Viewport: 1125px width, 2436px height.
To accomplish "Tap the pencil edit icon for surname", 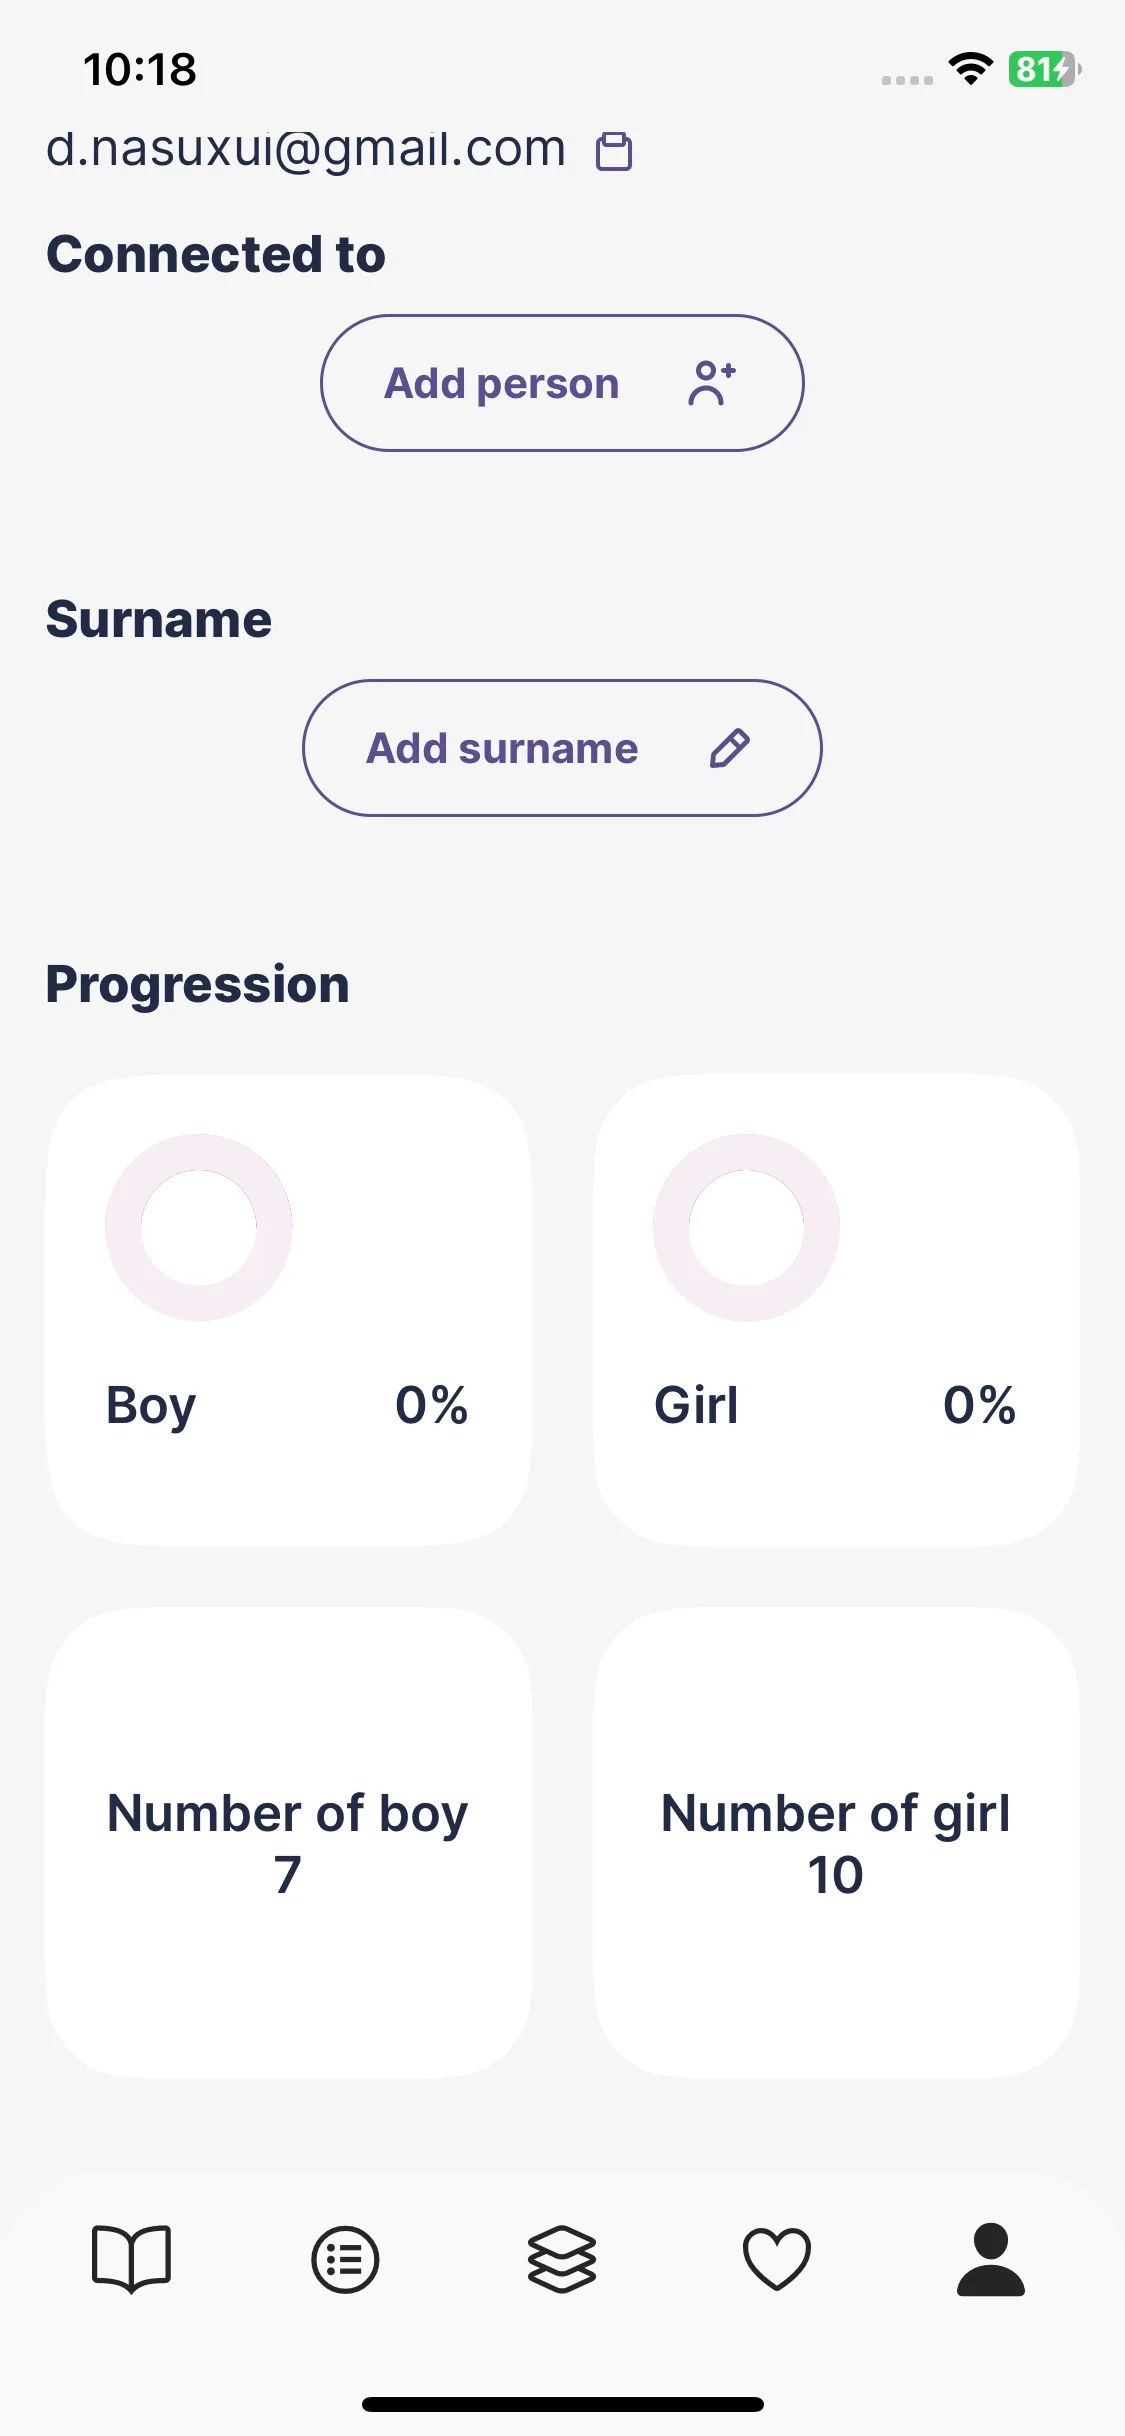I will click(x=730, y=748).
